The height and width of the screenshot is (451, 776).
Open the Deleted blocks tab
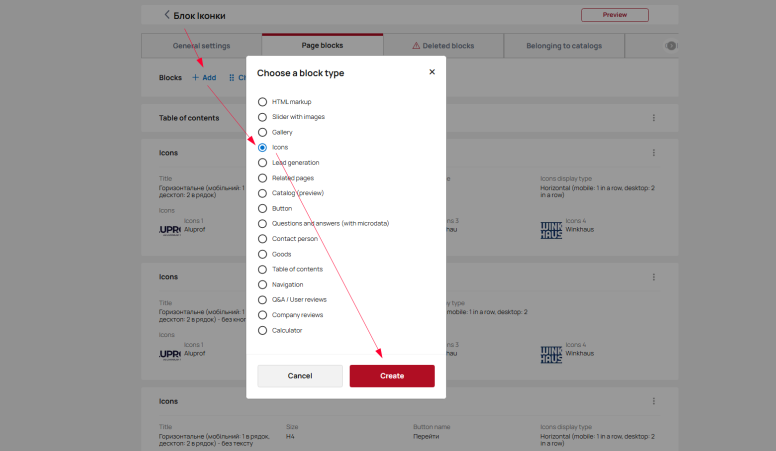coord(443,46)
